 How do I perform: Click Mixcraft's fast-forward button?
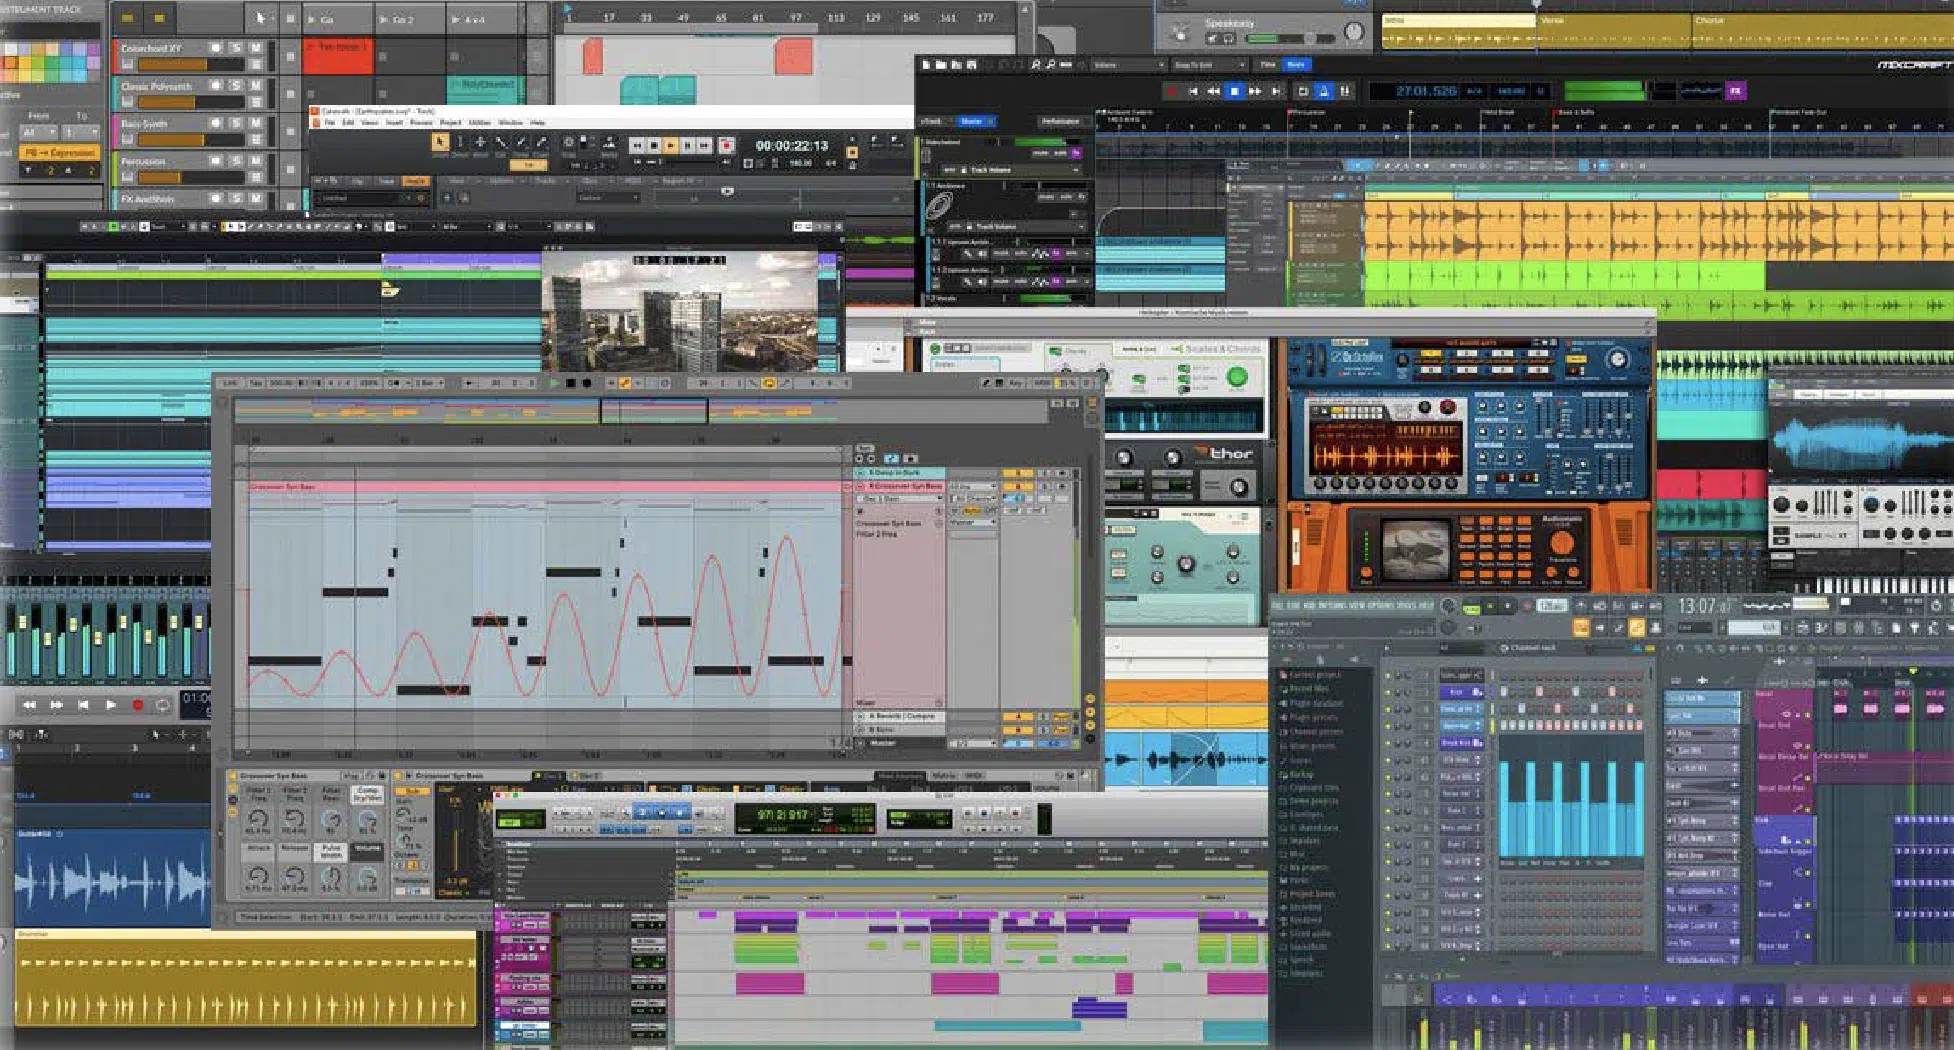click(1254, 91)
